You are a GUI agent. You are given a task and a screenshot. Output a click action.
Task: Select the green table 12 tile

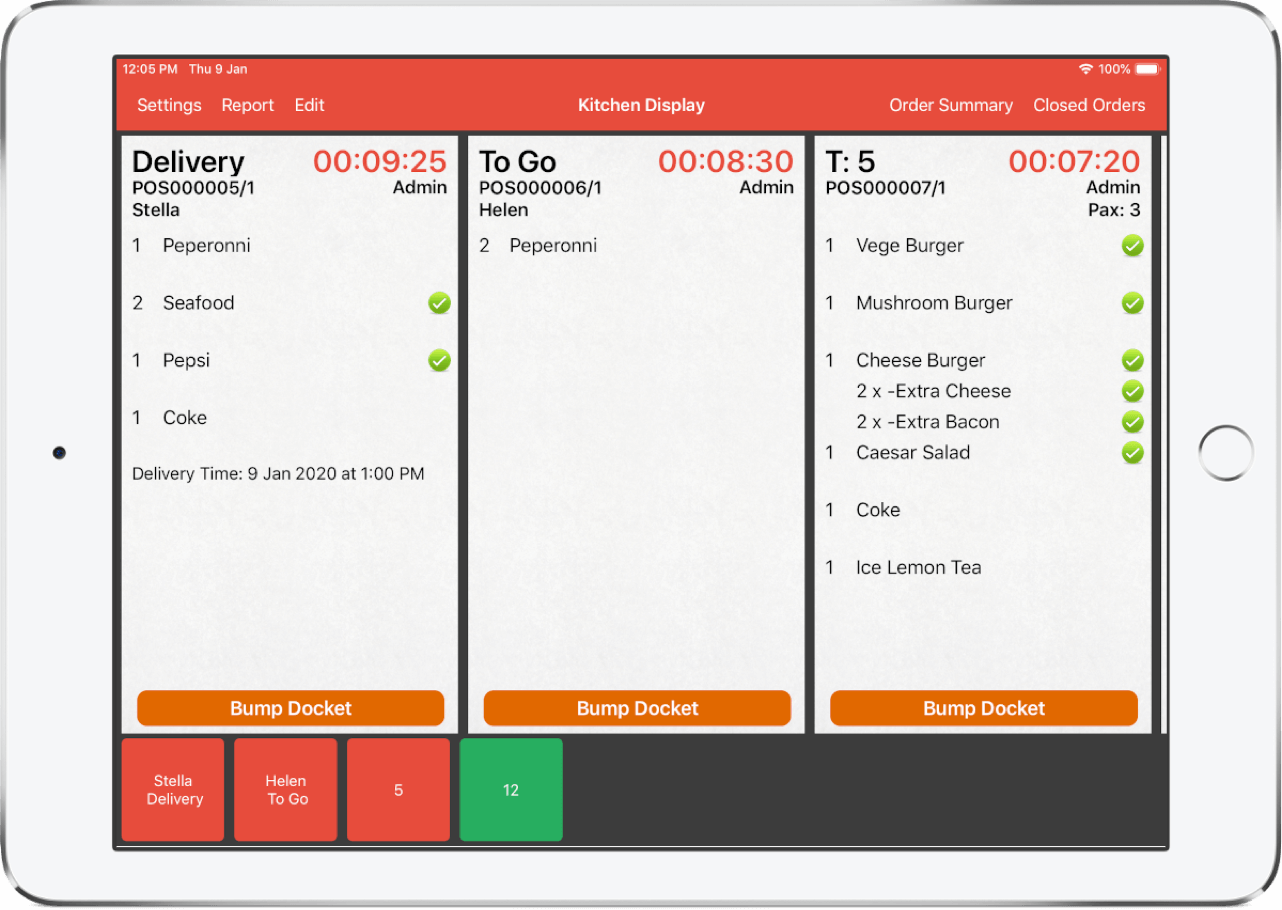(511, 790)
